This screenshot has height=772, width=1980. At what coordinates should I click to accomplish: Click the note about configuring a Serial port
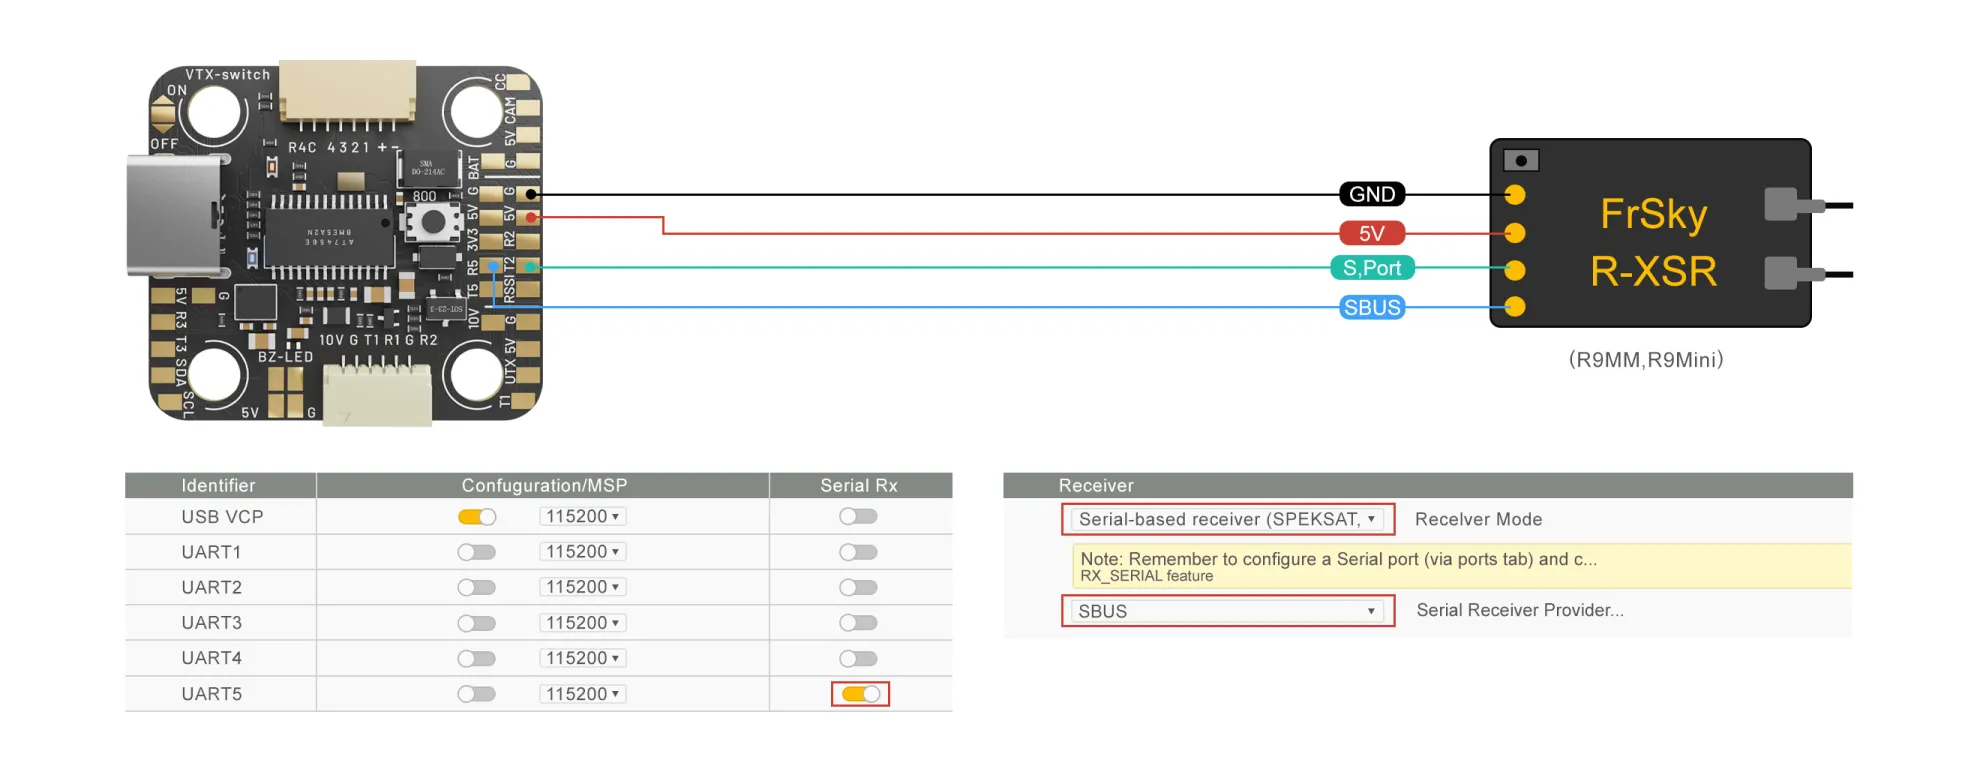1338,559
